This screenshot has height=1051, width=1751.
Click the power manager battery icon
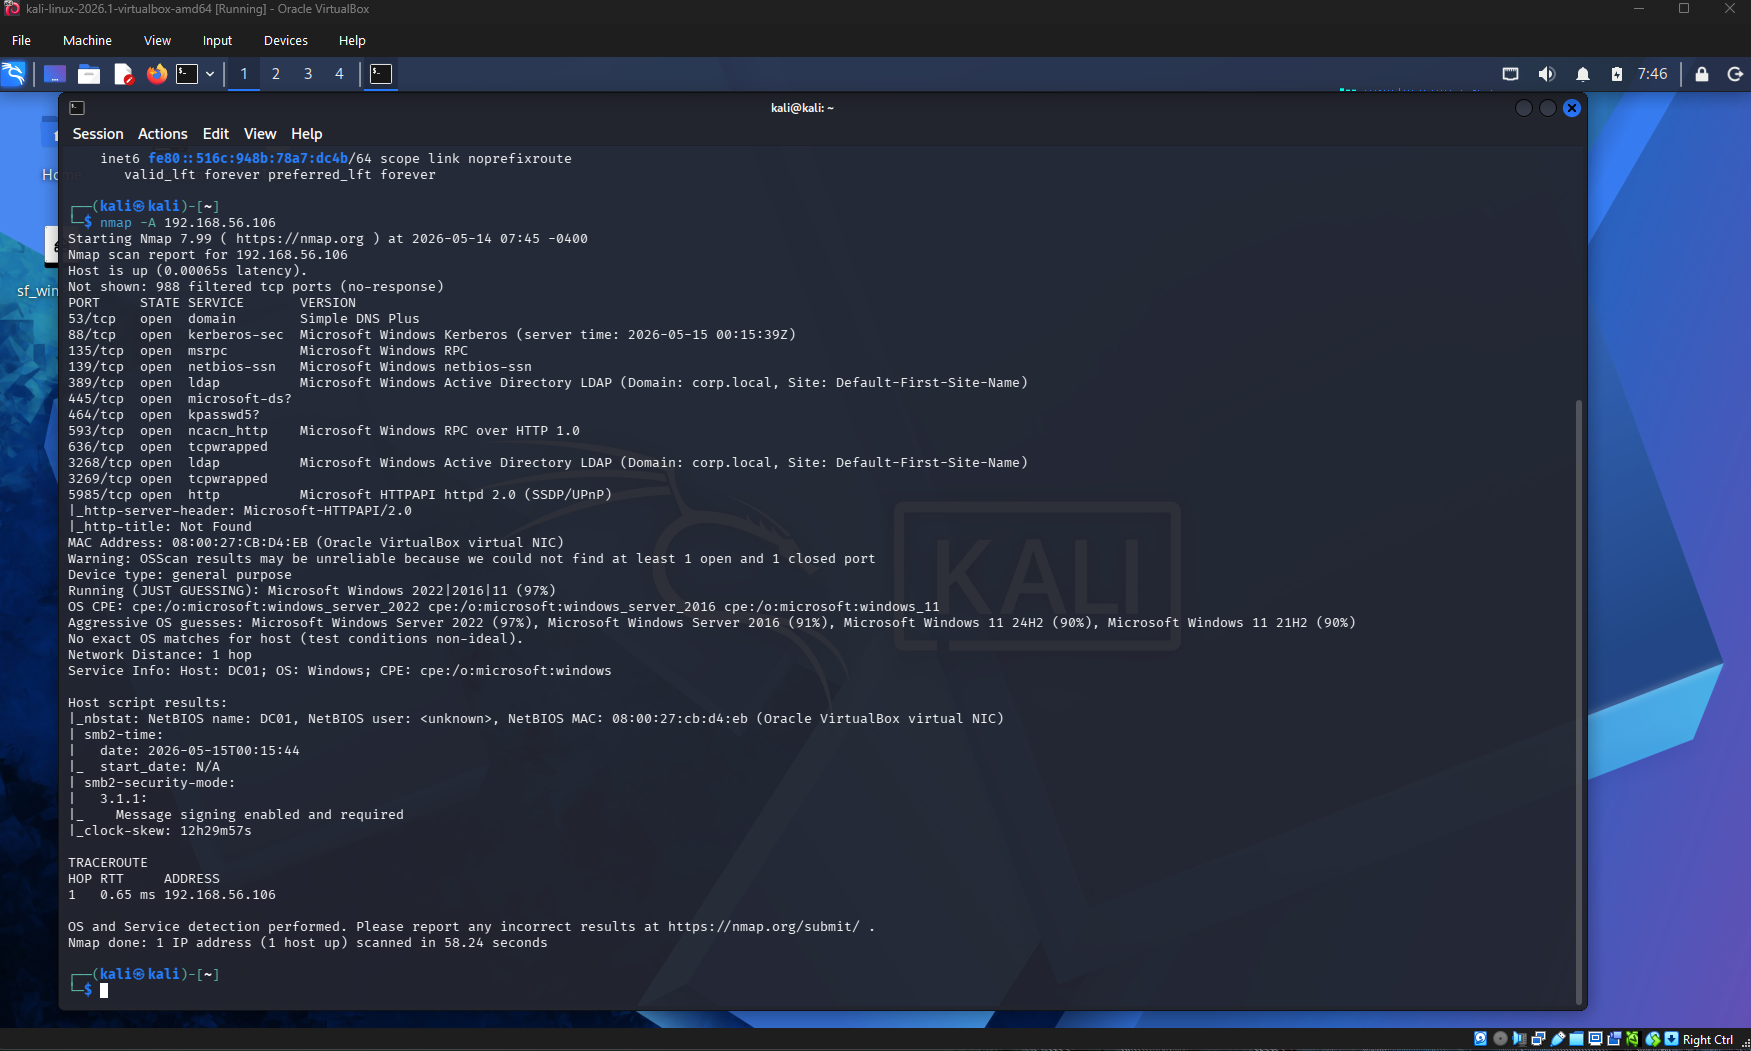point(1616,74)
